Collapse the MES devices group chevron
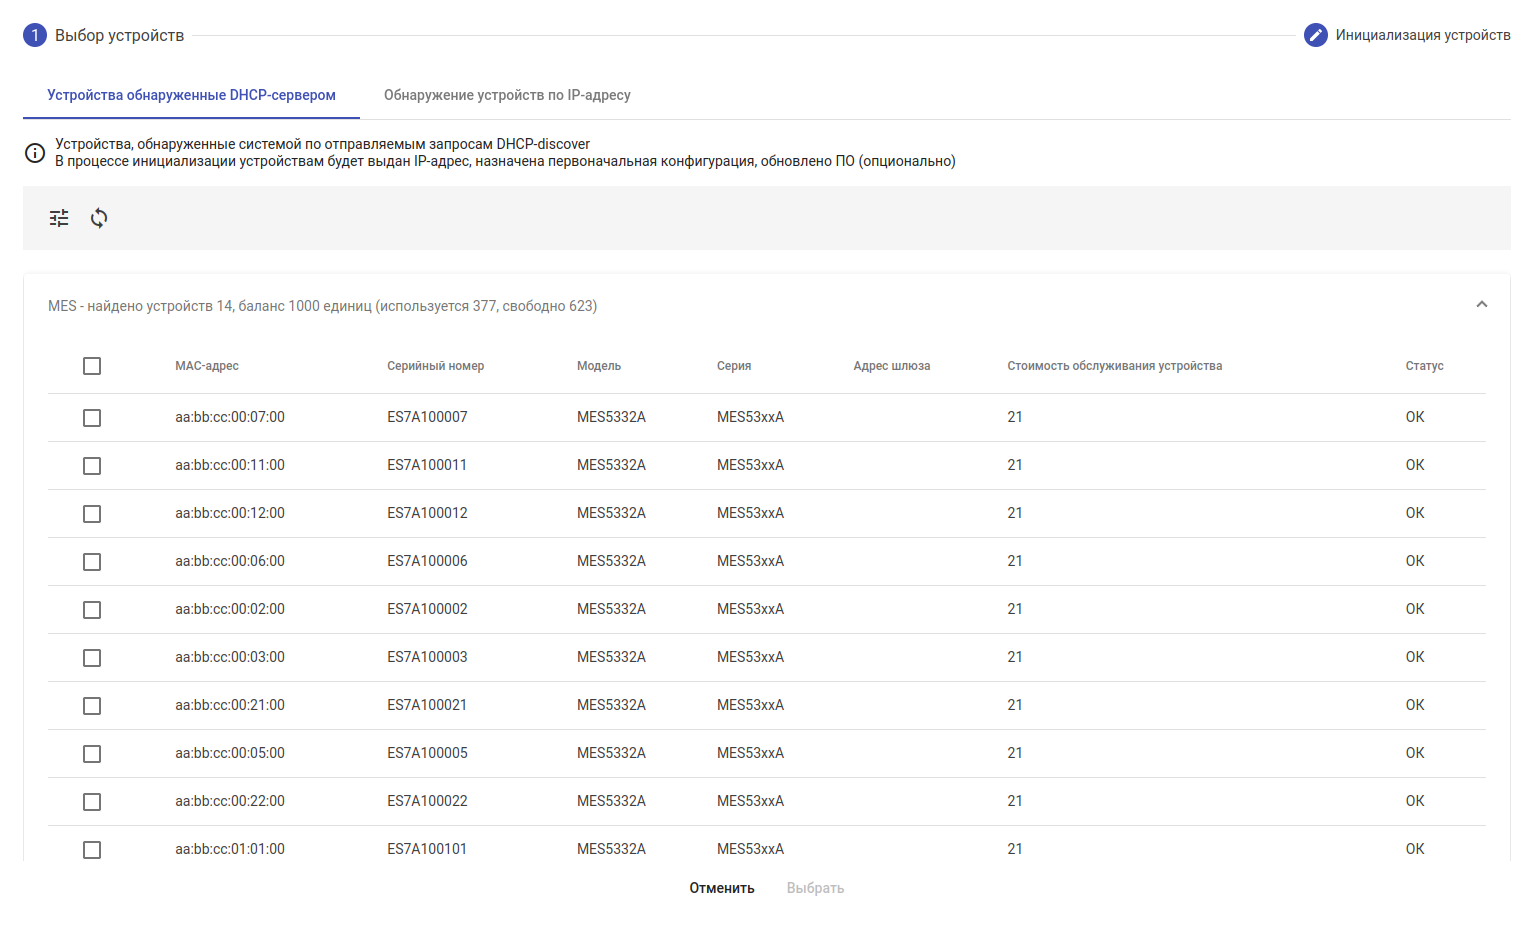1534x940 pixels. pos(1481,305)
